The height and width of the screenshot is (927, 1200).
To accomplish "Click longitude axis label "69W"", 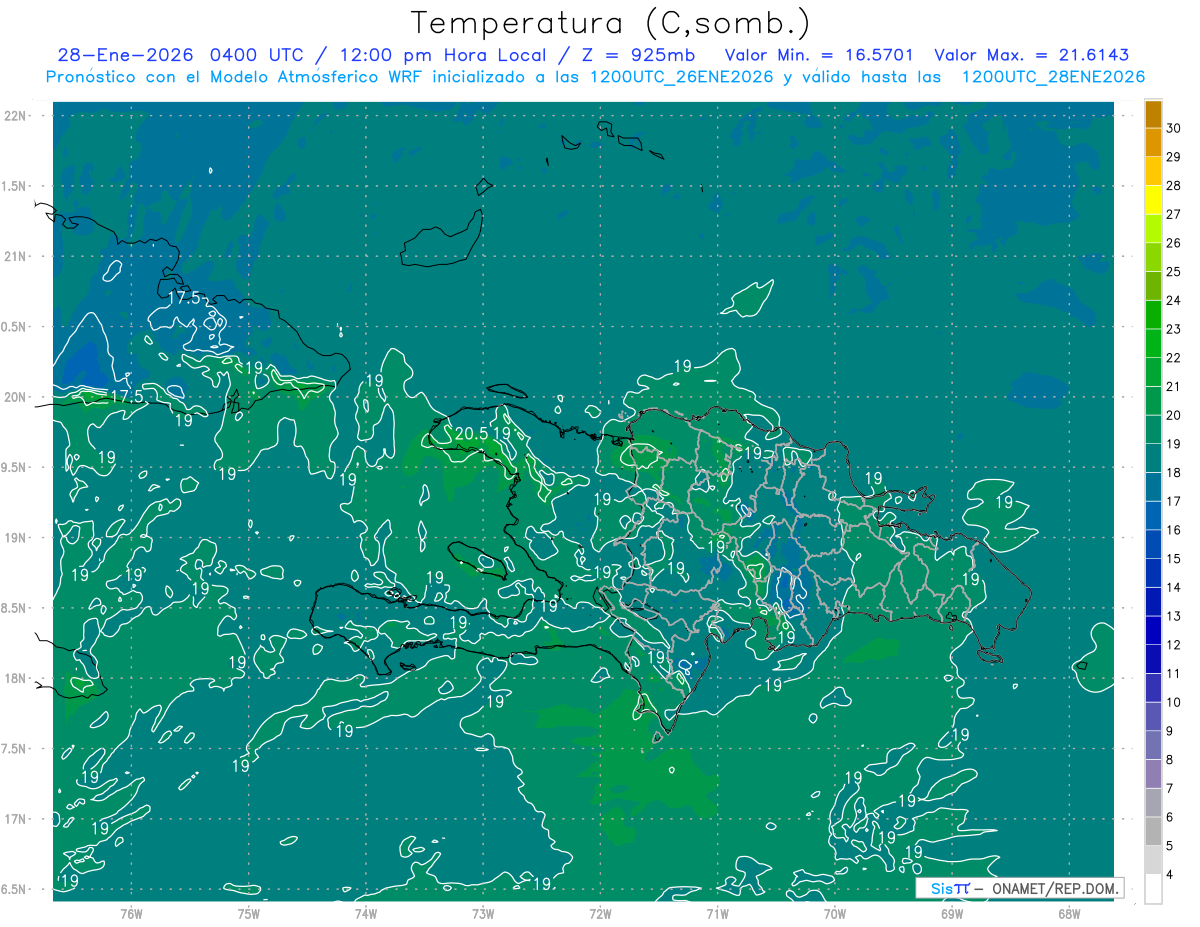I will (x=952, y=913).
